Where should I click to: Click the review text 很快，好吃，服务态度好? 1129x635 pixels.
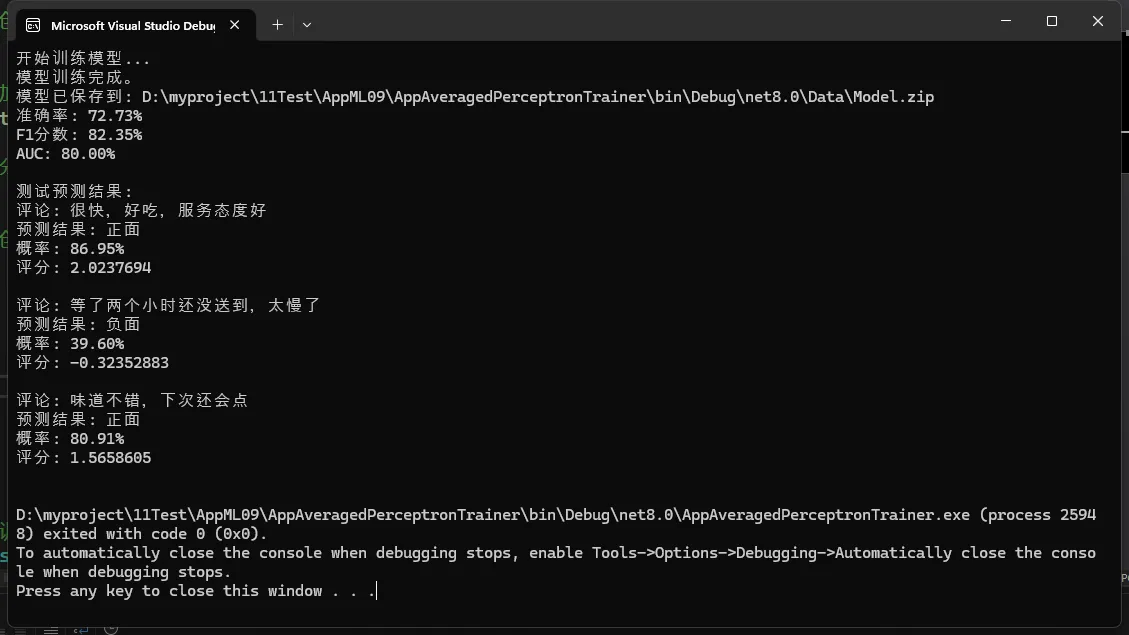coord(166,211)
